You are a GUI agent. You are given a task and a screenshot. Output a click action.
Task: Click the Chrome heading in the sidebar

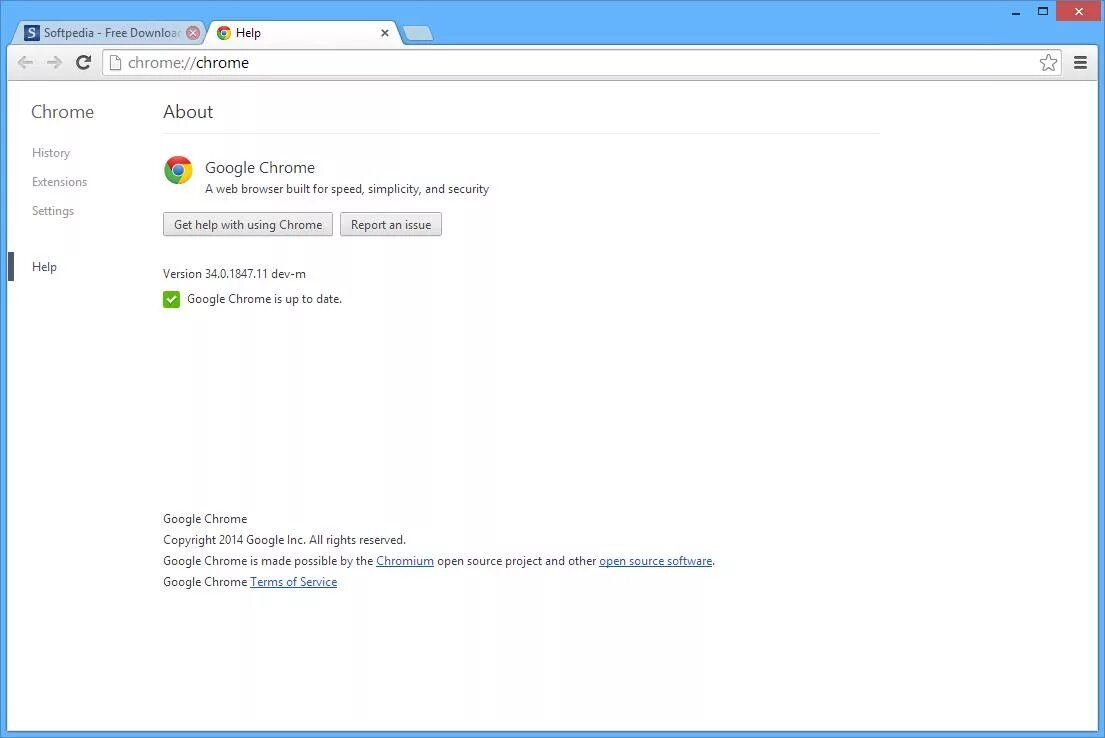pos(62,111)
